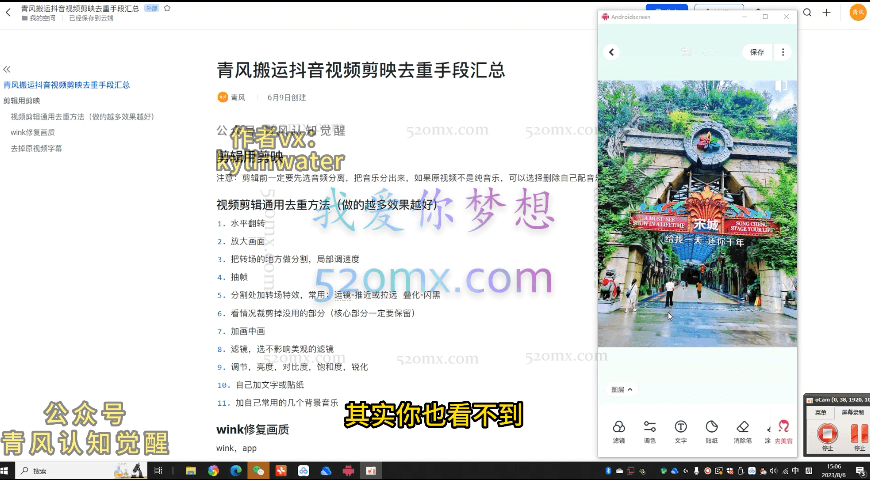Click the 我的空间 breadcrumb link
This screenshot has width=870, height=480.
[x=42, y=18]
